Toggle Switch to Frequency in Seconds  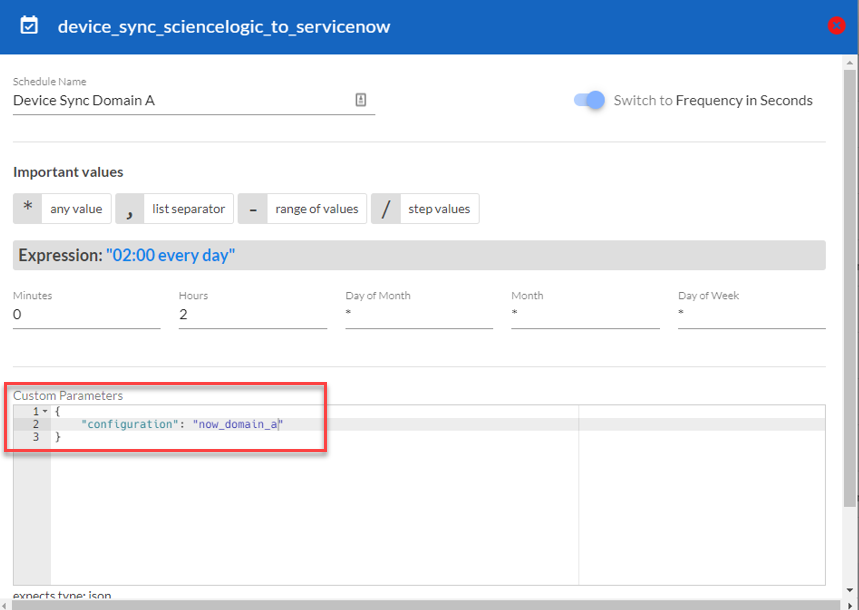click(x=589, y=100)
